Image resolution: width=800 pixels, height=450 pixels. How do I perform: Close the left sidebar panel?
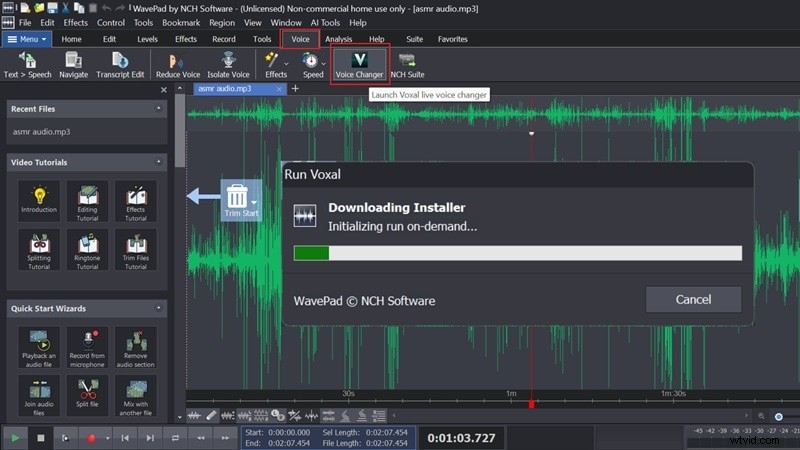pos(164,90)
